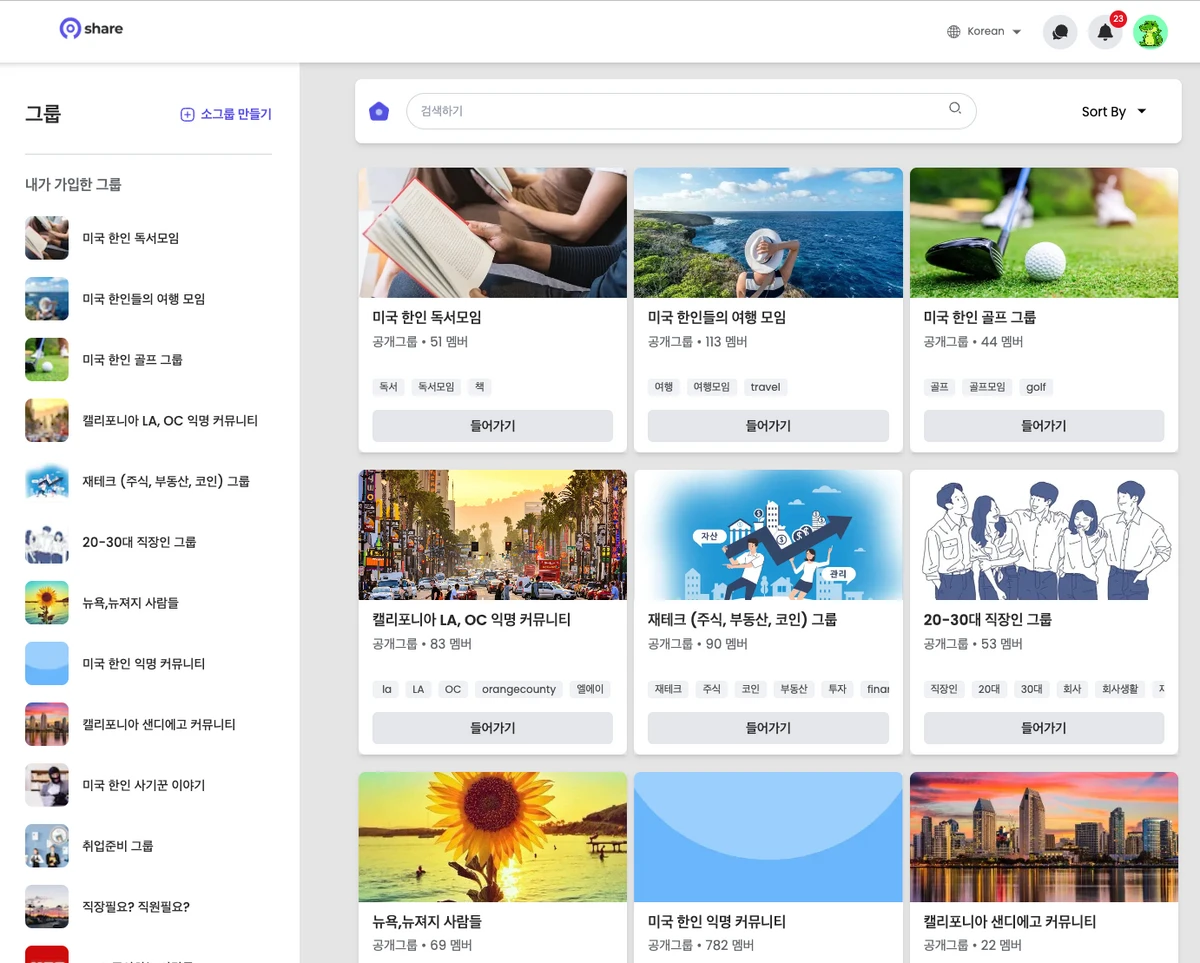1200x963 pixels.
Task: Click the sunflower card image
Action: pyautogui.click(x=493, y=837)
